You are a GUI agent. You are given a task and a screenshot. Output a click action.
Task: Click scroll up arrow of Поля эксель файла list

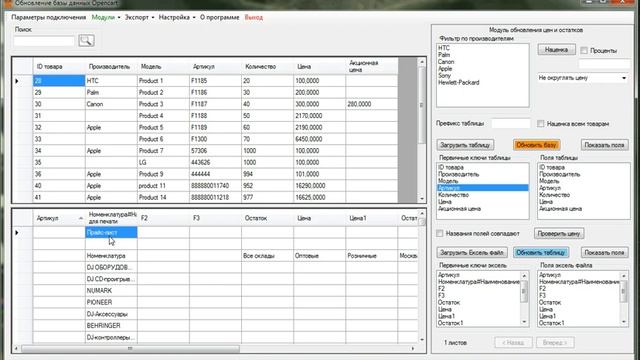[624, 276]
